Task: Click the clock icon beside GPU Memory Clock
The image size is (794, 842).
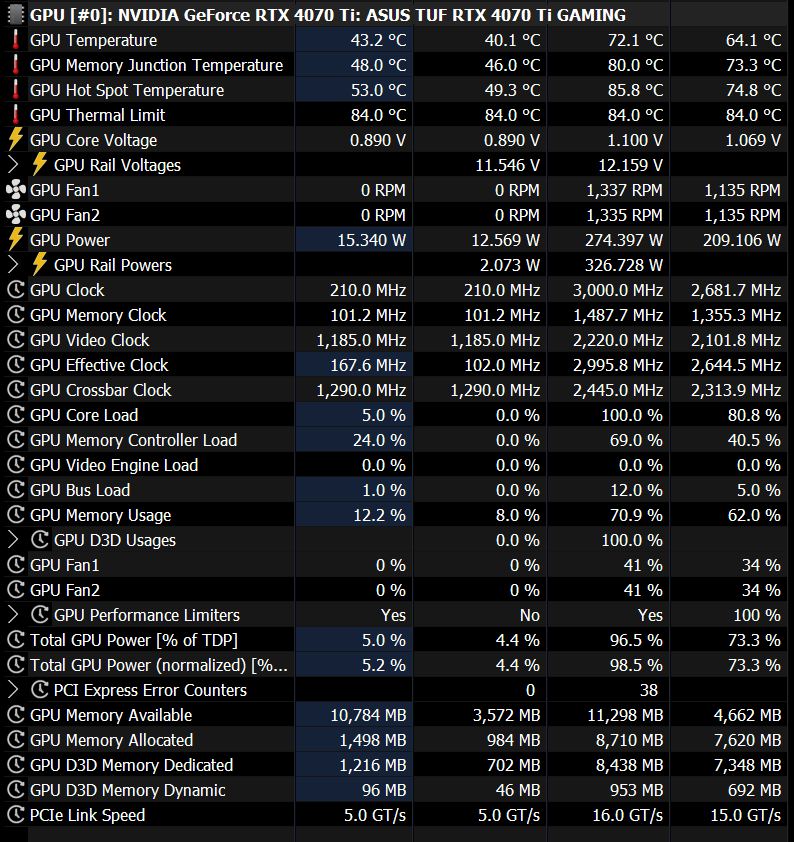Action: [15, 315]
